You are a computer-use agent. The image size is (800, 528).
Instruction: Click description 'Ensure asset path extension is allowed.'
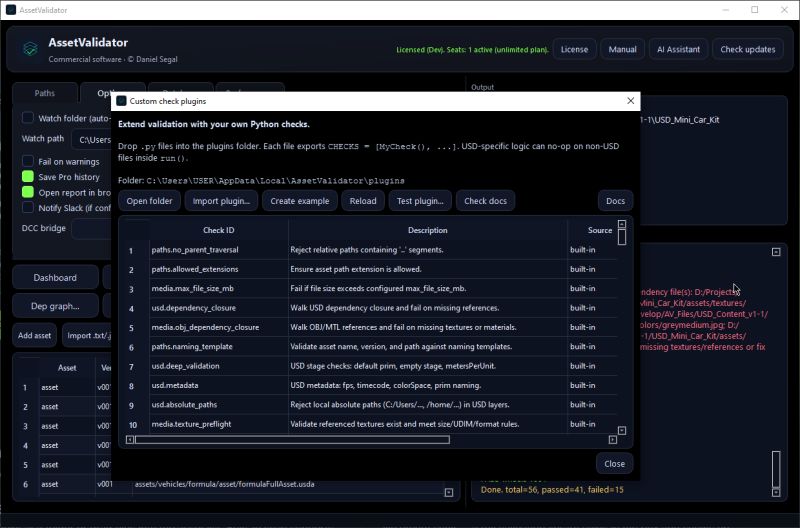click(356, 269)
